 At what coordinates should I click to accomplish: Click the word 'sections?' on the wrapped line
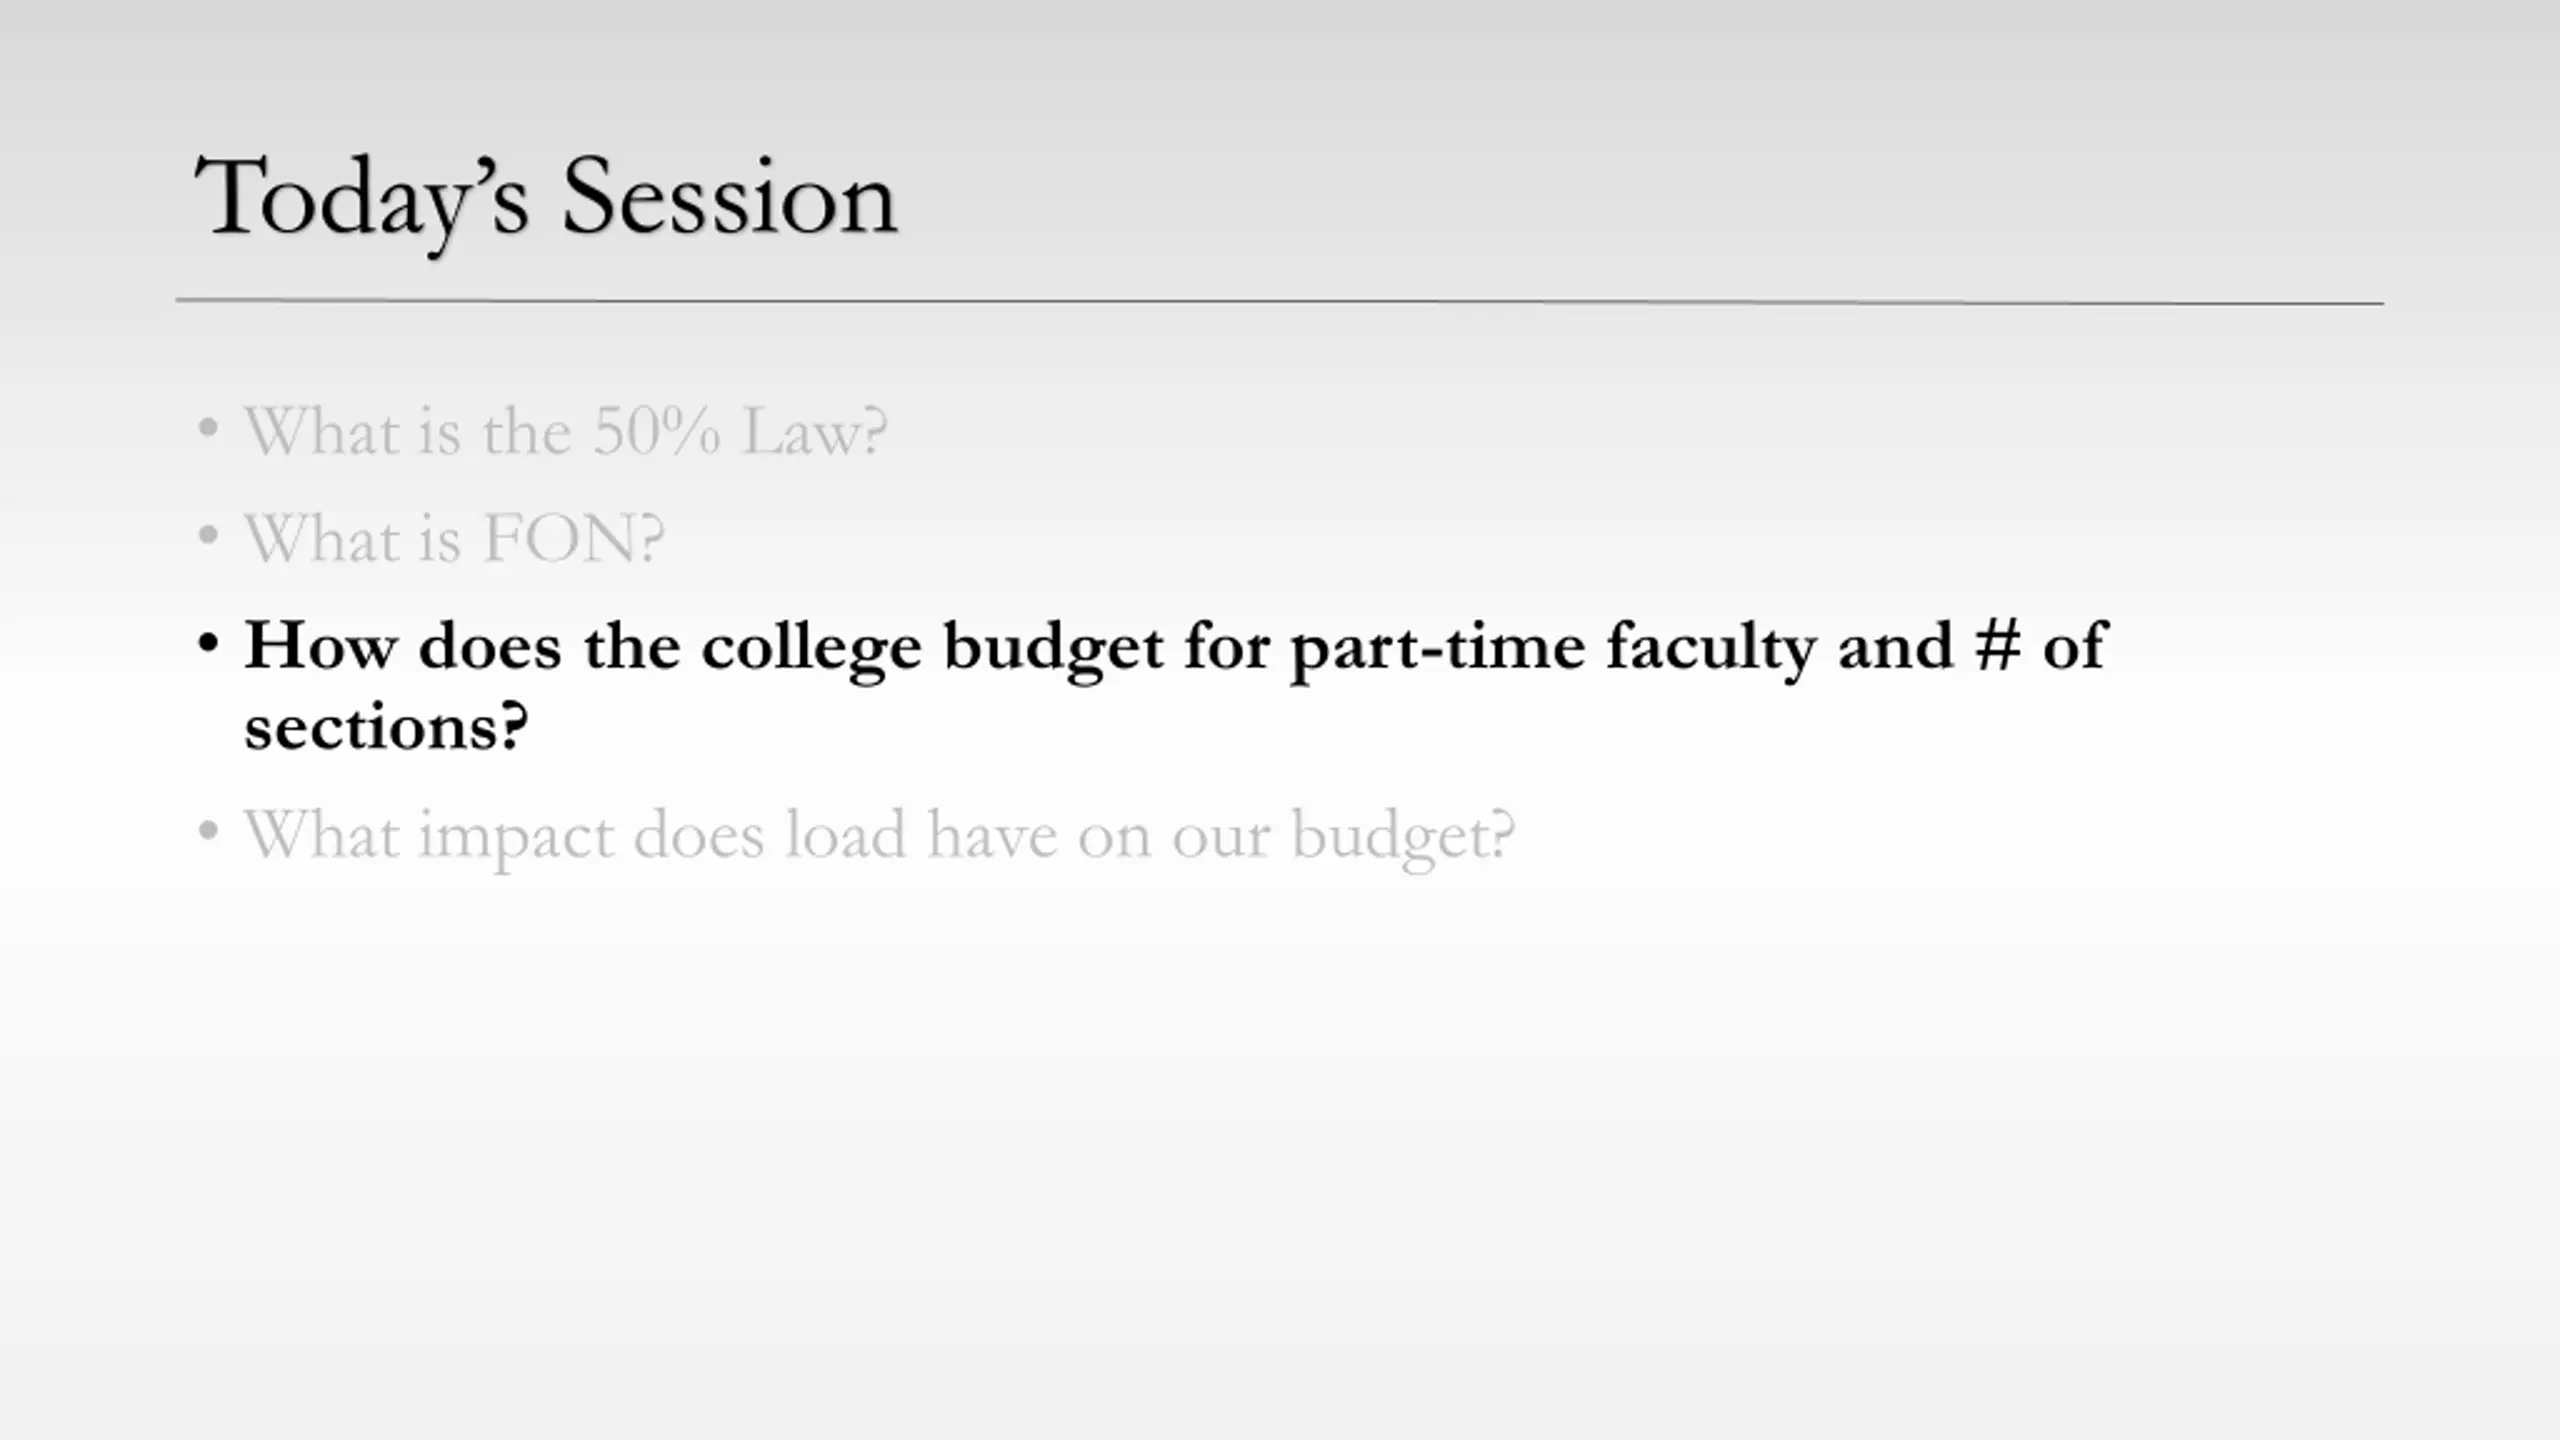386,728
